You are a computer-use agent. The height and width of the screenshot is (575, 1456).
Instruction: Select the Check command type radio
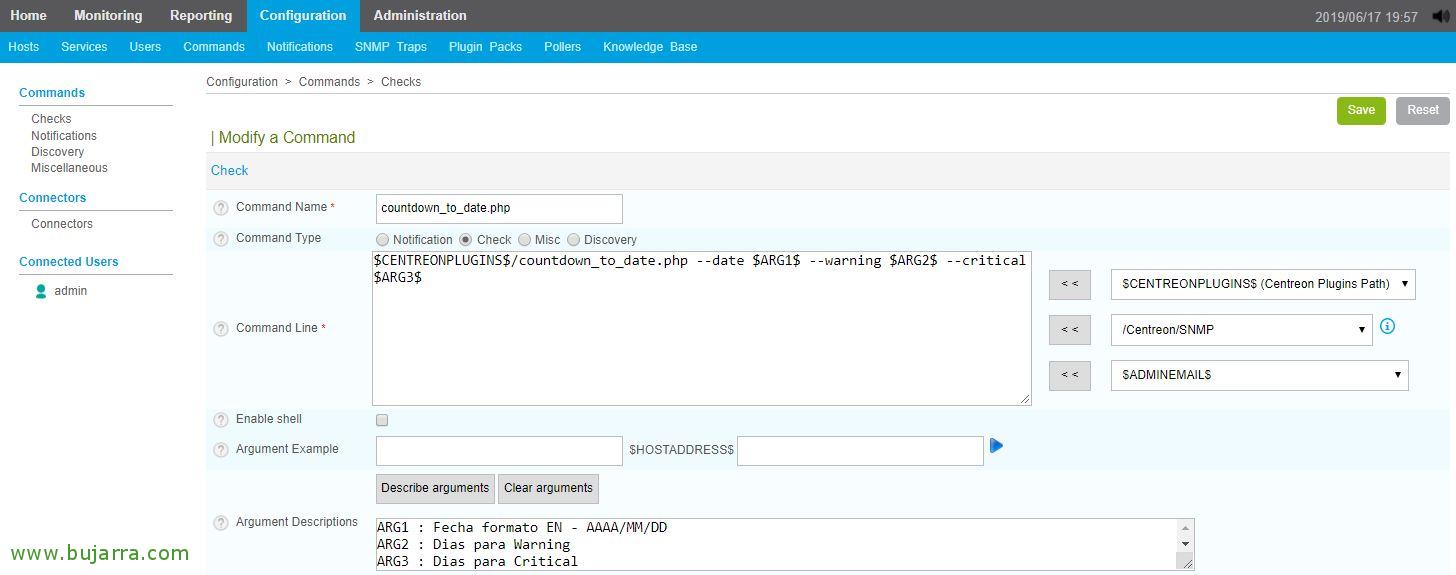[x=466, y=240]
